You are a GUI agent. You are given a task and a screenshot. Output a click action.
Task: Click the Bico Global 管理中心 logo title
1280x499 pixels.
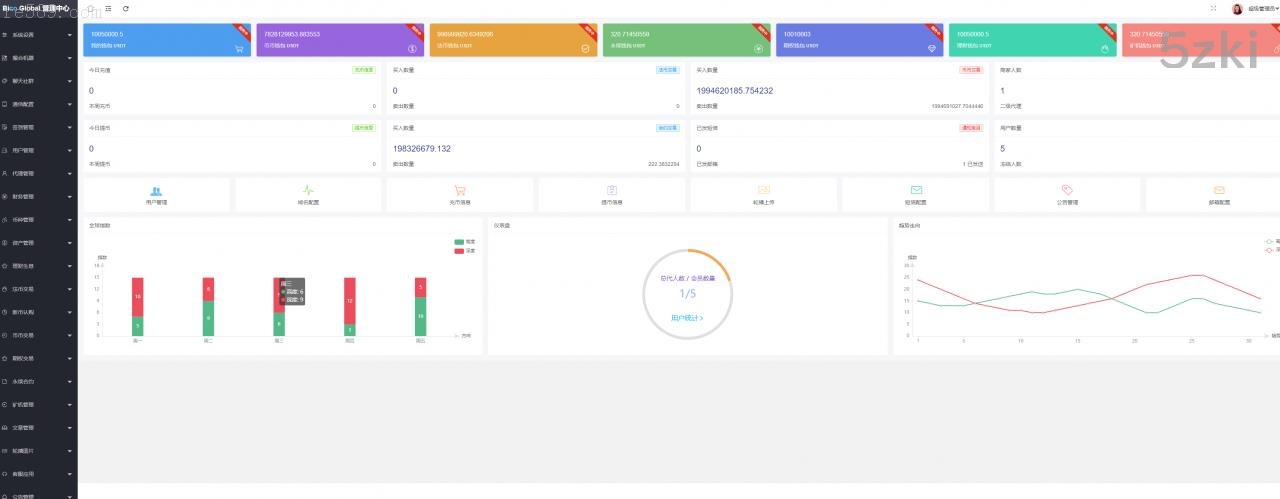coord(36,9)
